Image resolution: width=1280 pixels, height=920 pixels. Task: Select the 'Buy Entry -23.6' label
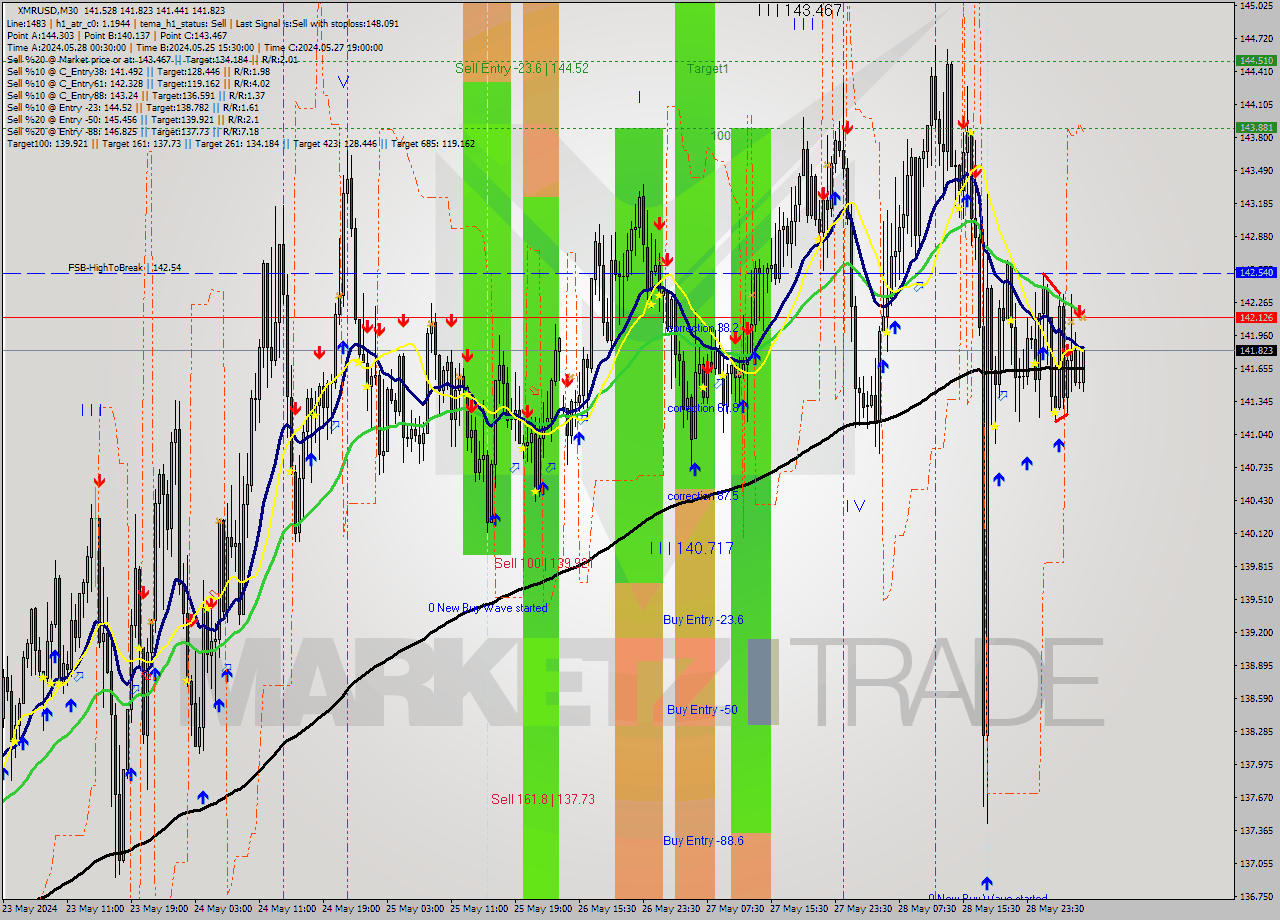pyautogui.click(x=703, y=620)
